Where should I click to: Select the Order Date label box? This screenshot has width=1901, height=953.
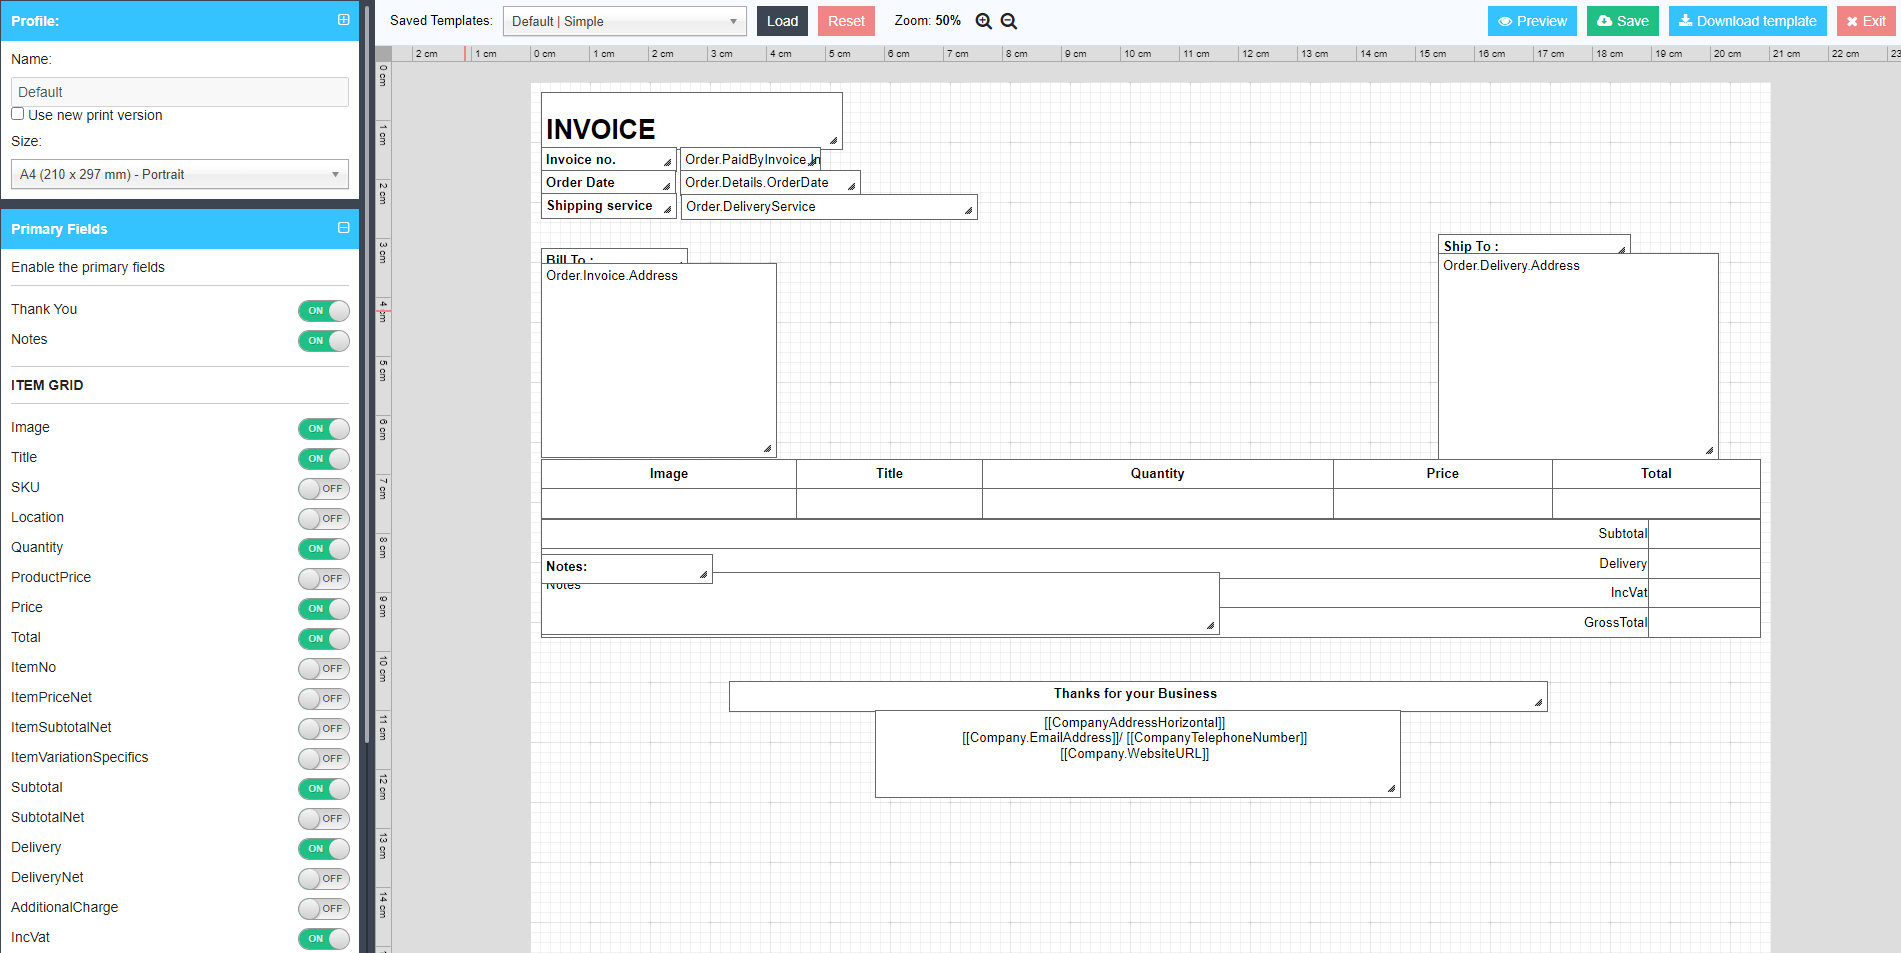(x=609, y=182)
